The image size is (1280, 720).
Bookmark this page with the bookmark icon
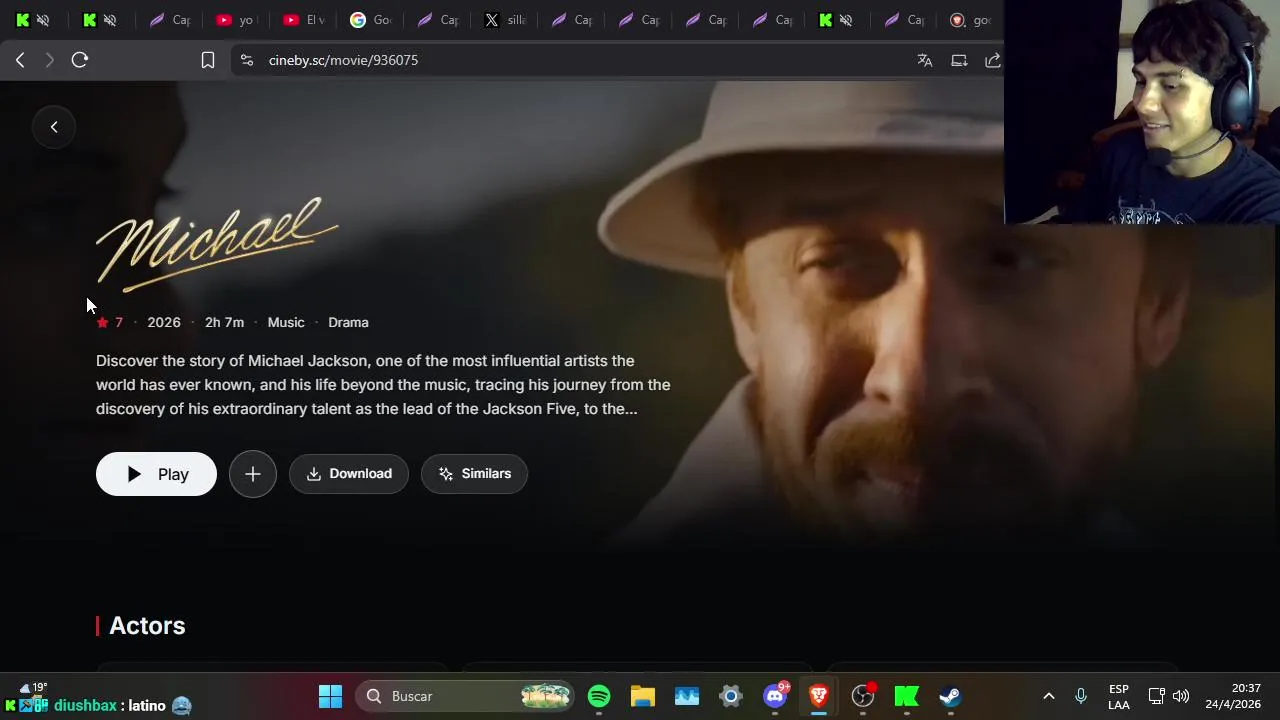tap(208, 60)
